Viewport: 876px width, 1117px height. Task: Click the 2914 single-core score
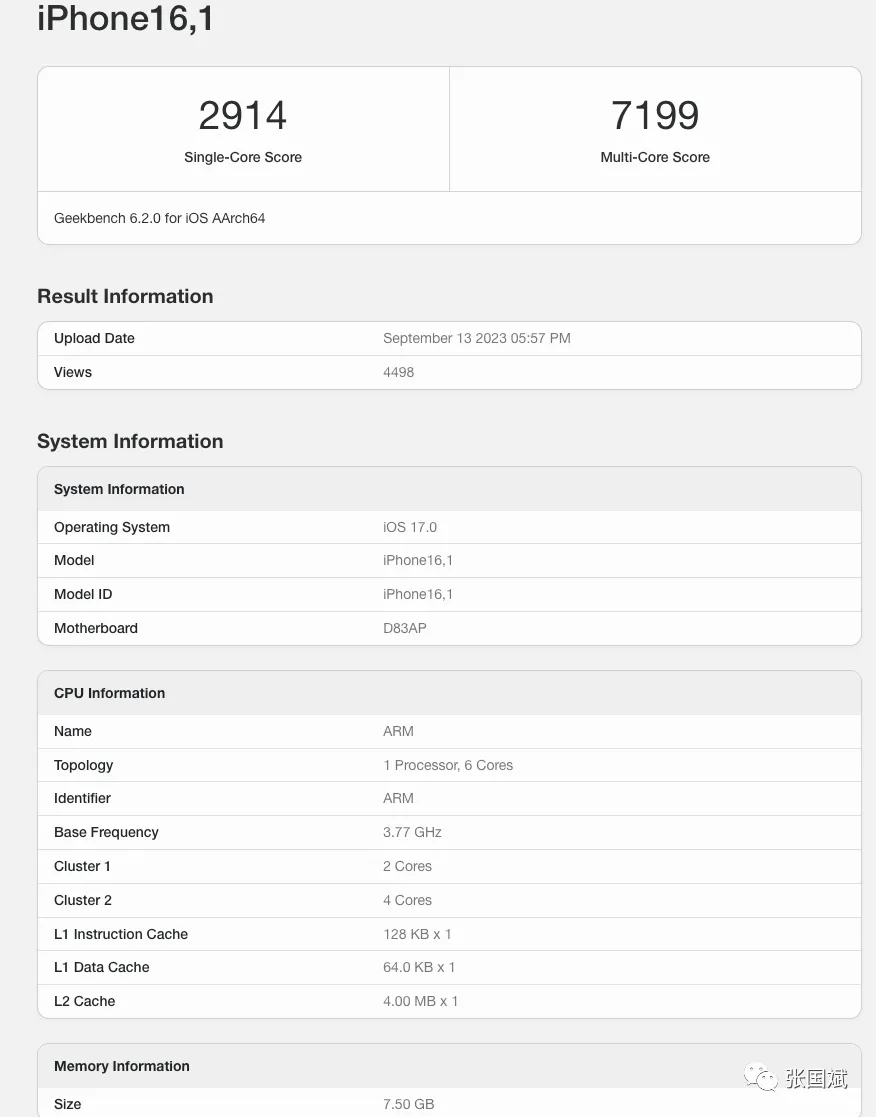[x=243, y=116]
